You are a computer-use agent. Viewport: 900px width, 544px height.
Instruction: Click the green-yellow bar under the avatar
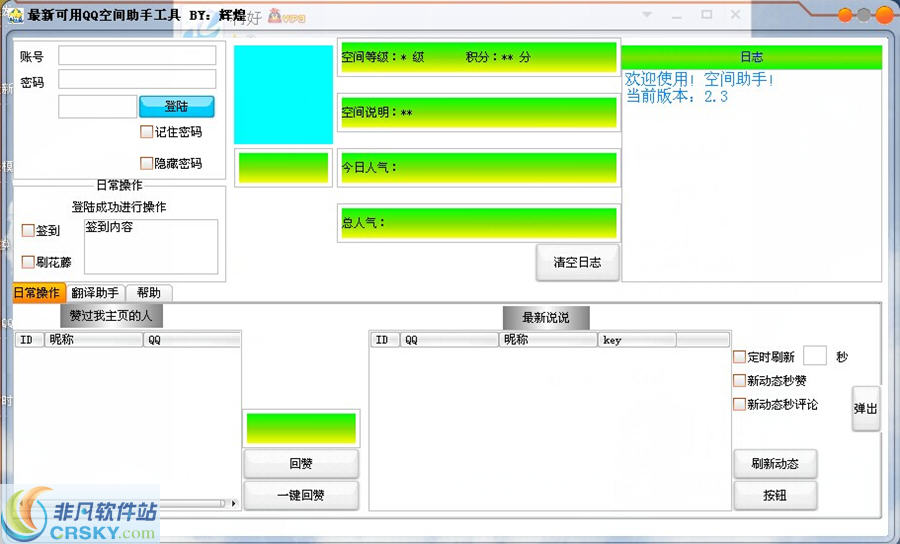[284, 168]
